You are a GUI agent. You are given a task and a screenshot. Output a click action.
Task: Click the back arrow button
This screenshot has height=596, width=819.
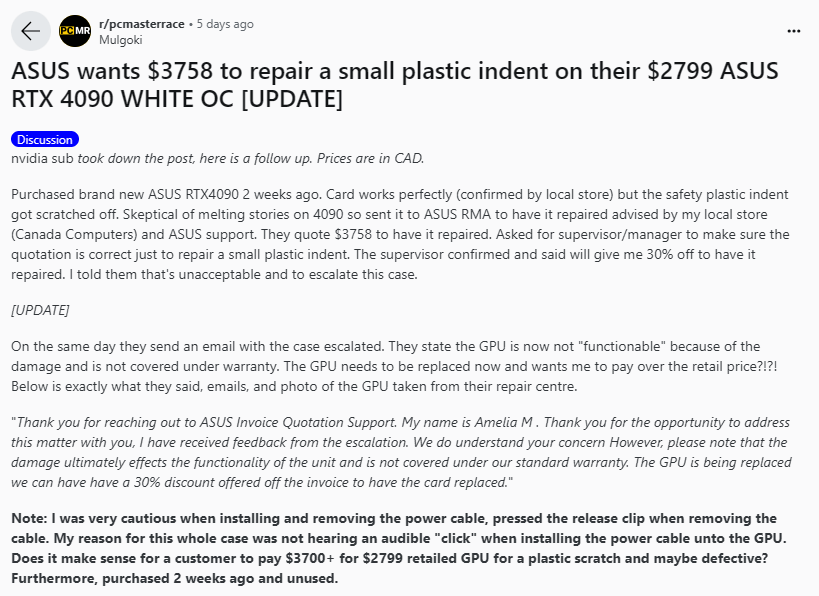point(31,31)
